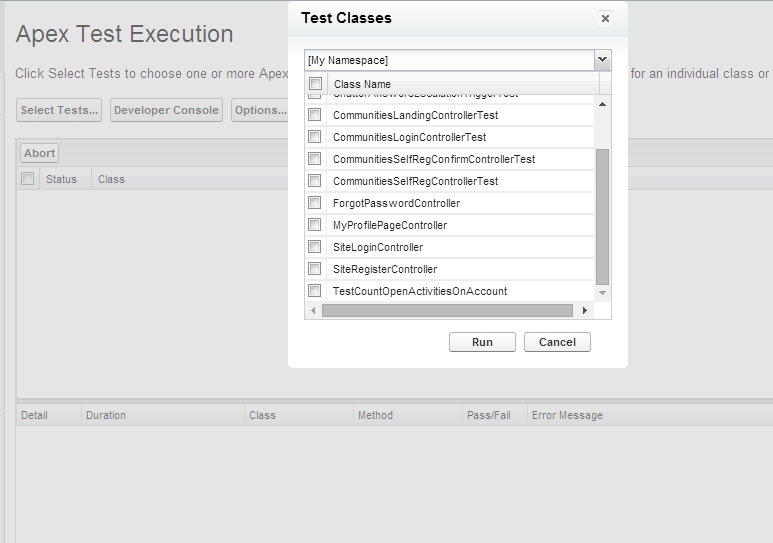Check CommunitiesLandingControllerTest checkbox
This screenshot has height=543, width=773.
[x=315, y=115]
